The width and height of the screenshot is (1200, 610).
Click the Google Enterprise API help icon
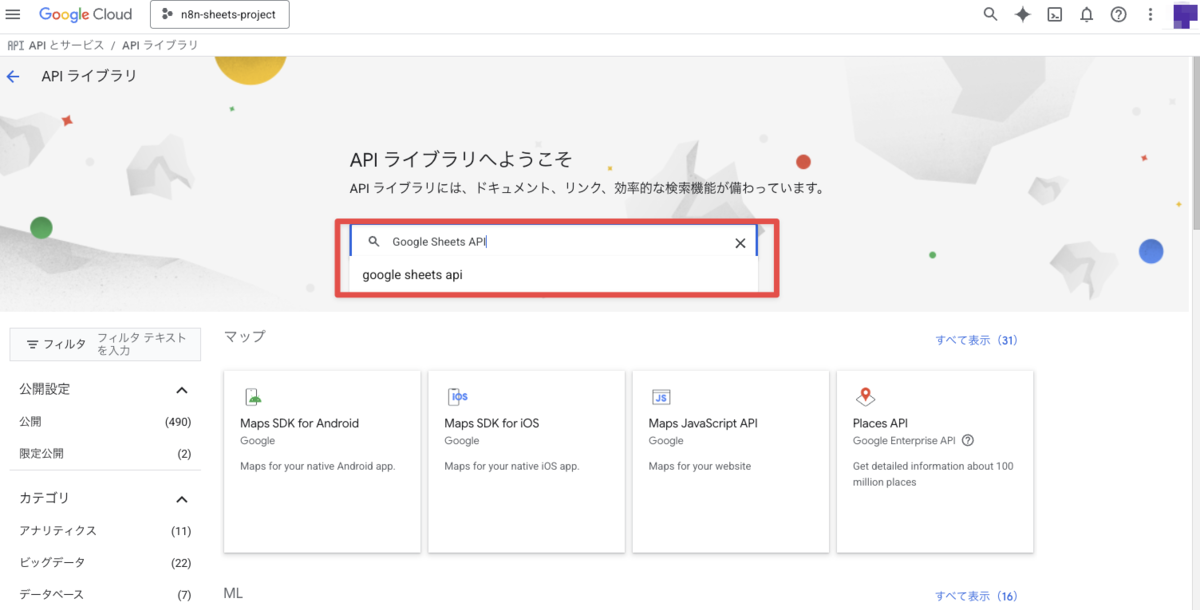pyautogui.click(x=968, y=440)
